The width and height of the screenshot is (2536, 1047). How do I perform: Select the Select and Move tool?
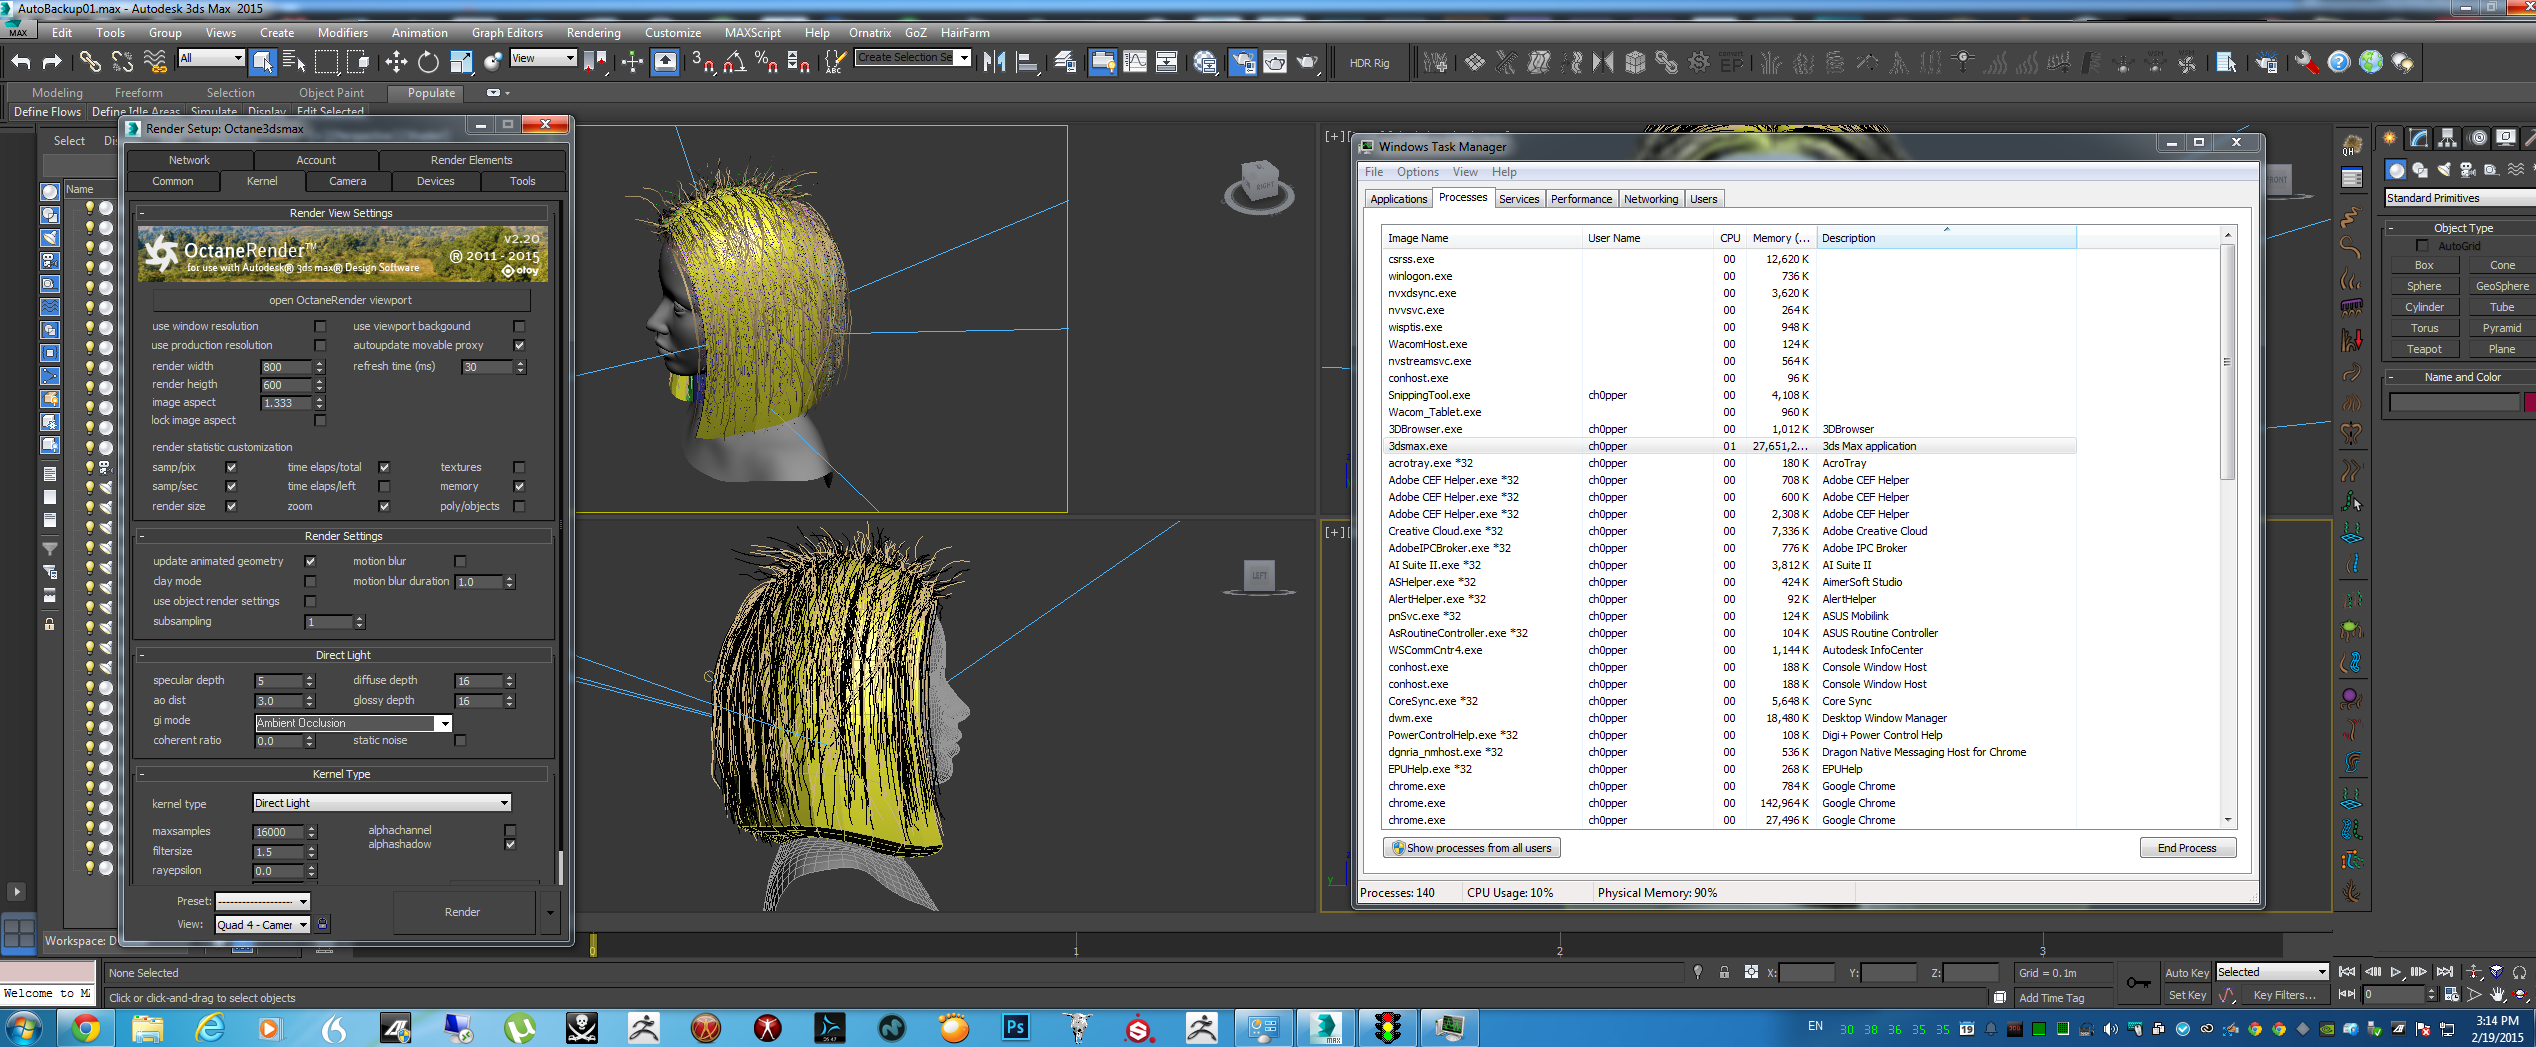coord(396,62)
